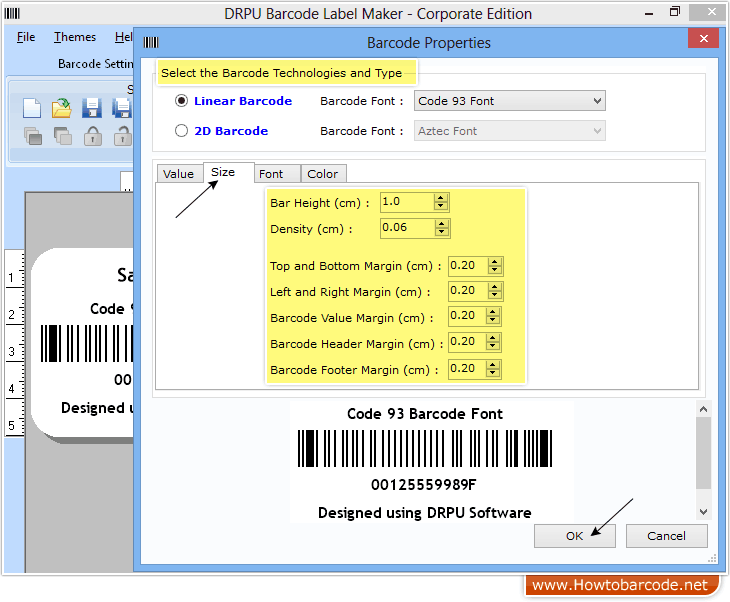Open the File menu
Screen dimensions: 730x602
point(26,37)
